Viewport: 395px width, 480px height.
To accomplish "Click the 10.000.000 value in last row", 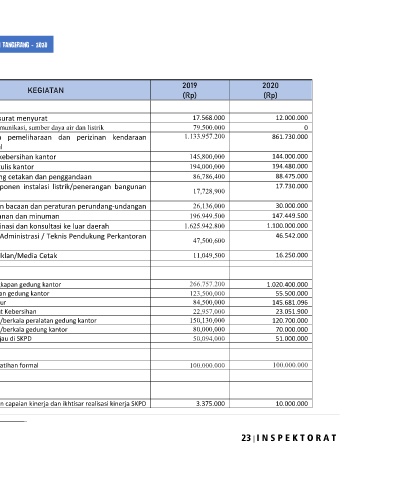I will click(x=292, y=404).
